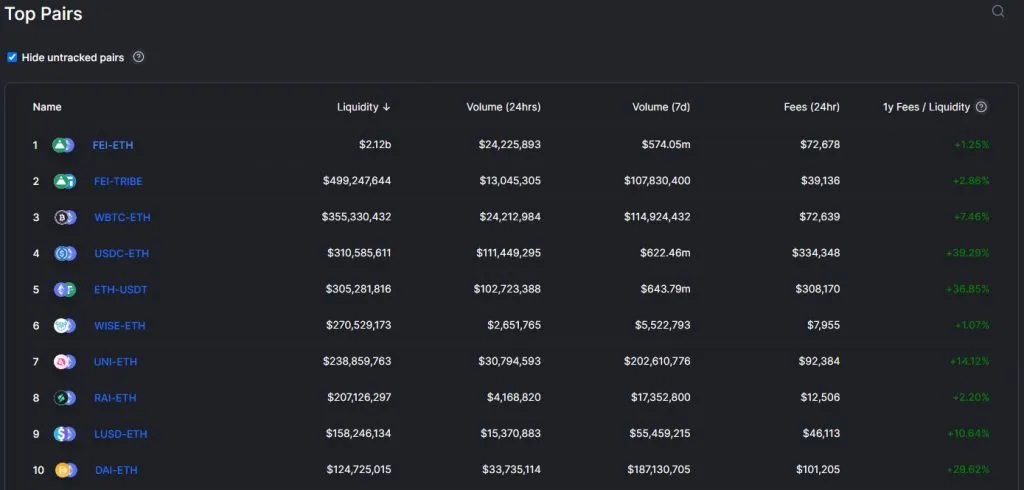Sort by the Volume (7d) column header
The height and width of the screenshot is (490, 1024).
661,107
